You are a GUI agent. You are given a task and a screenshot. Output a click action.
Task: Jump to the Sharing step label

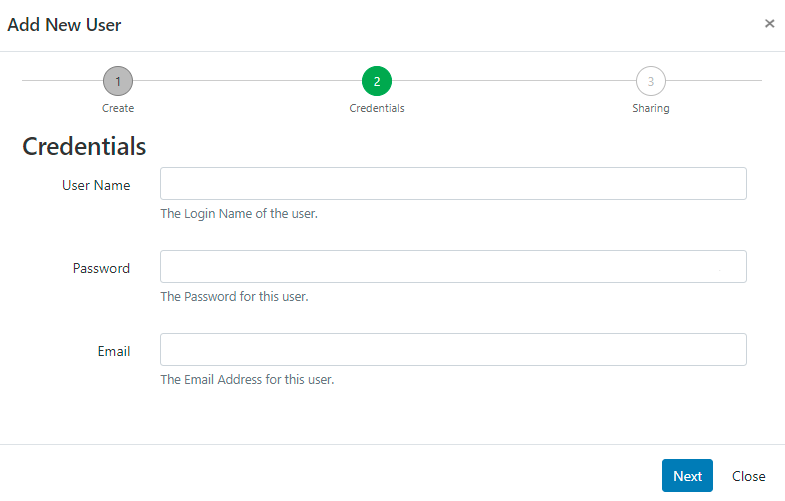coord(651,108)
